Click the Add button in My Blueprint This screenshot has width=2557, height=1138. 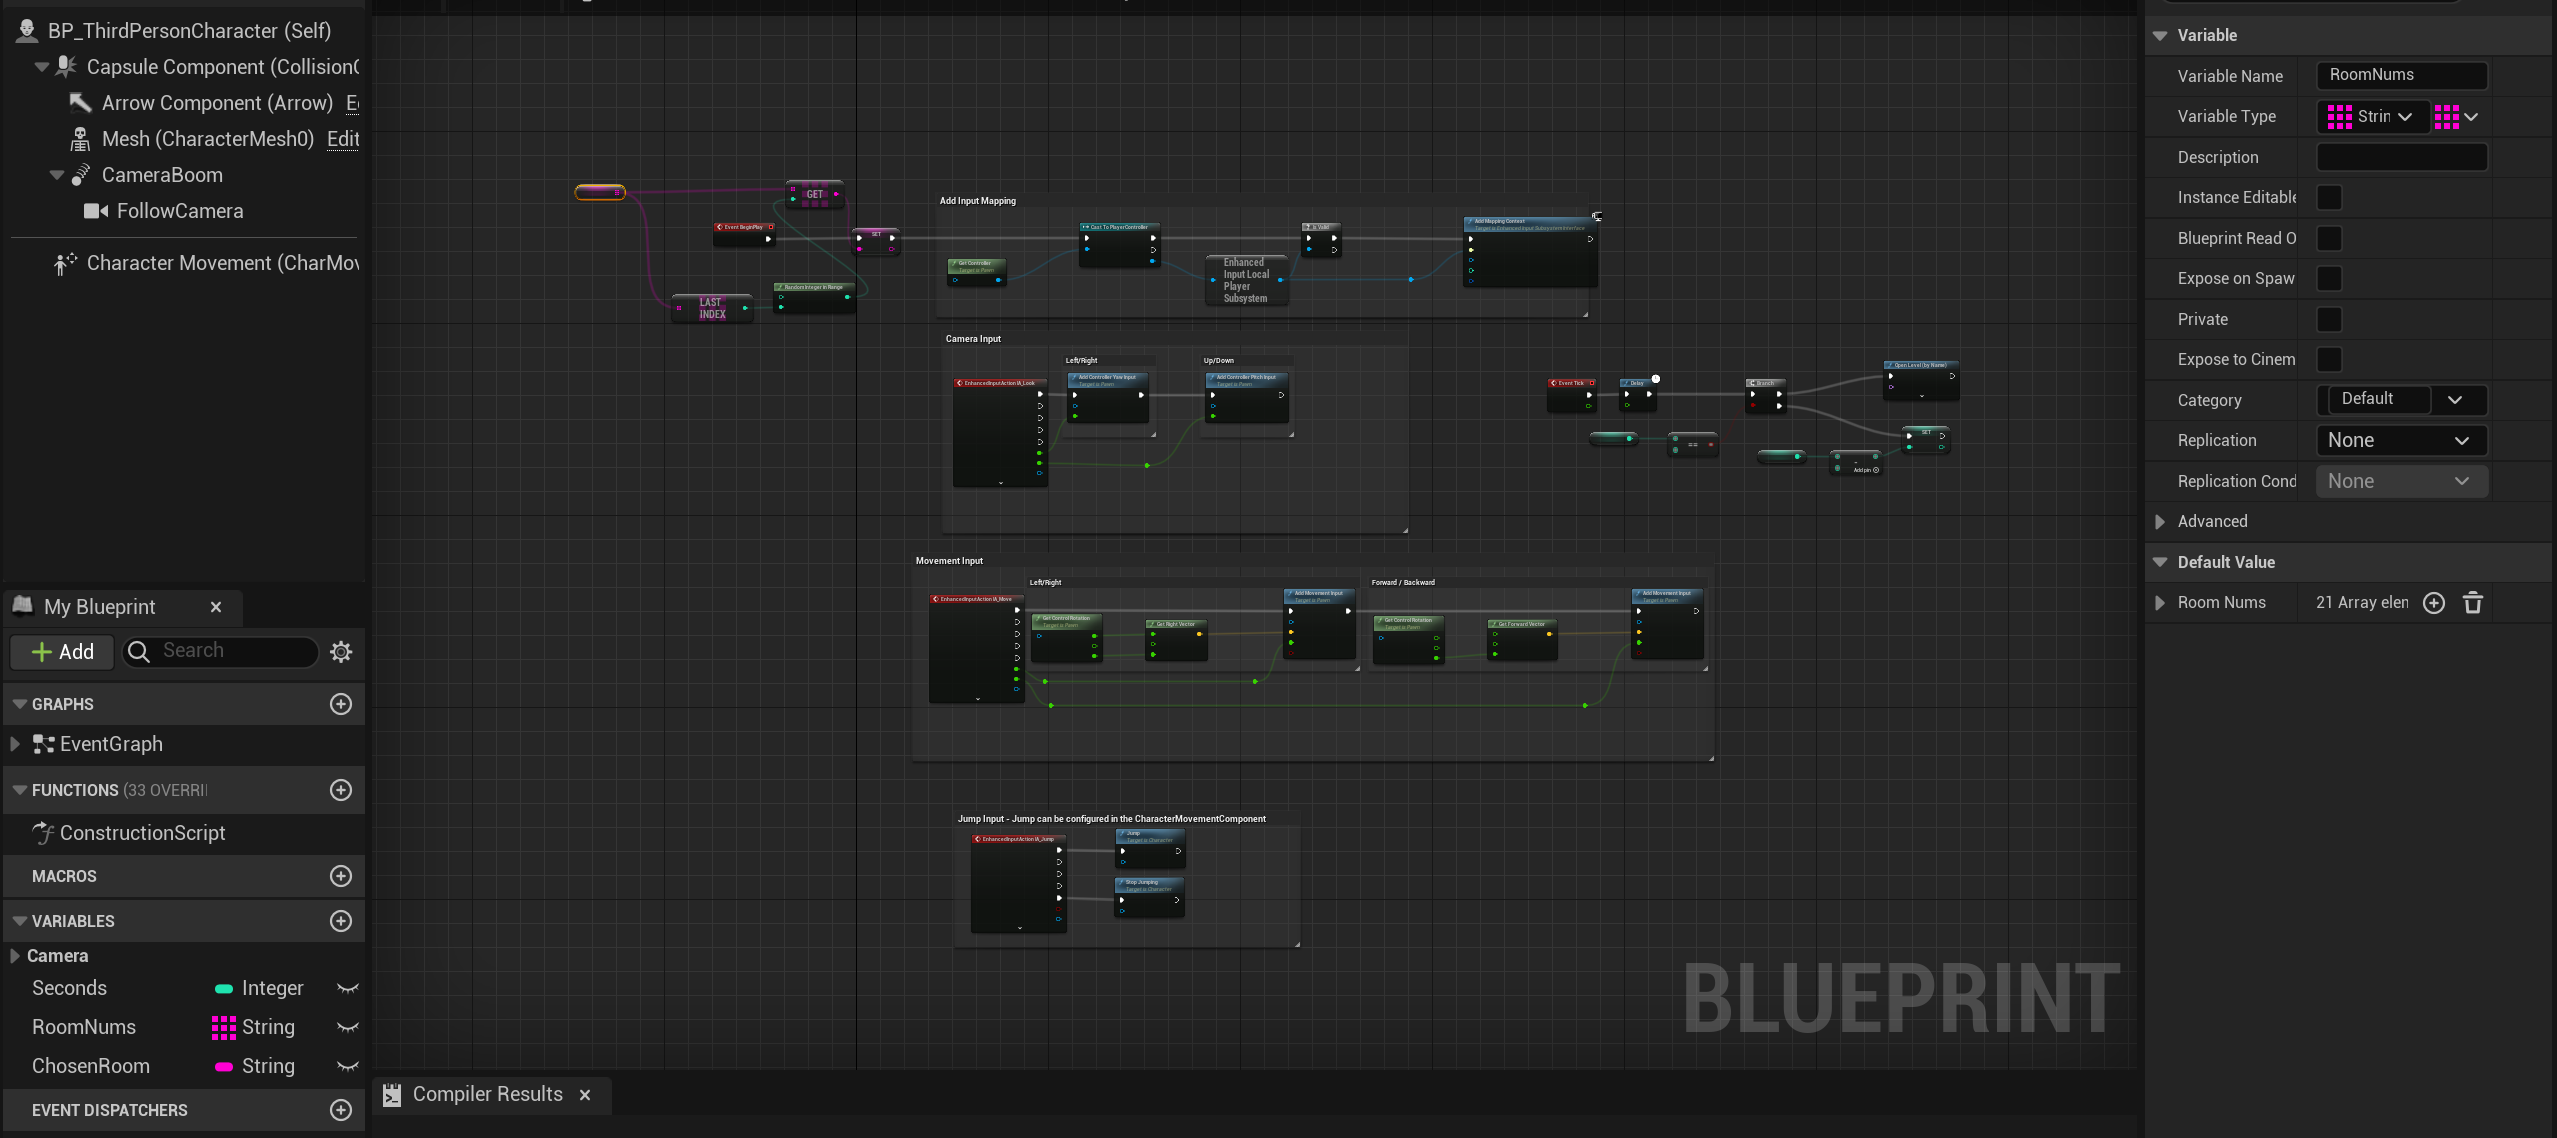tap(62, 652)
